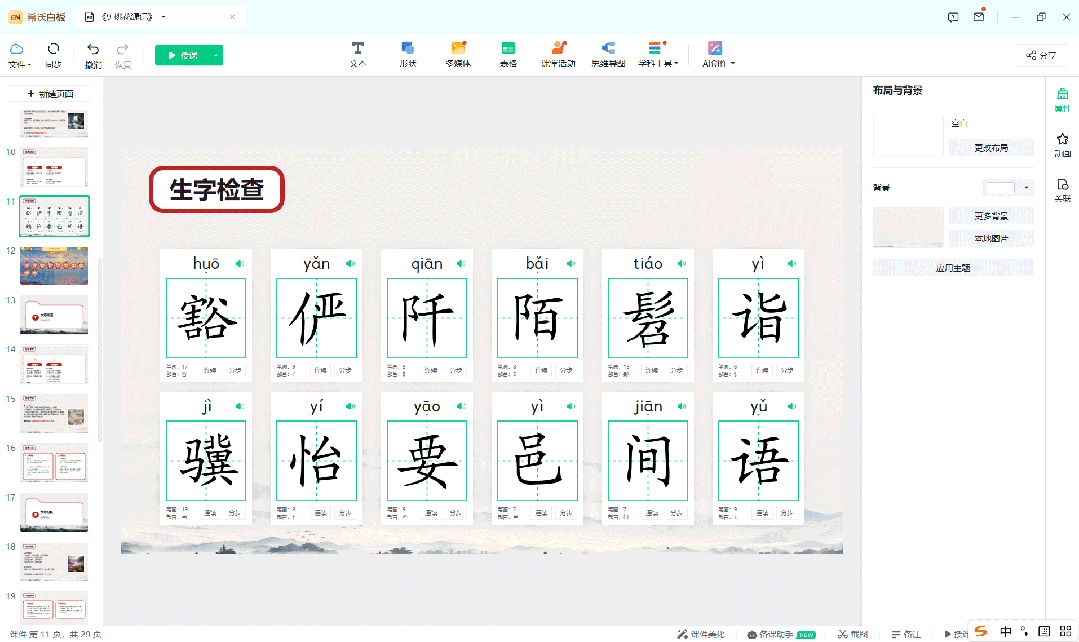The image size is (1079, 642).
Task: Open the background color dropdown in the right panel
Action: coord(1027,188)
